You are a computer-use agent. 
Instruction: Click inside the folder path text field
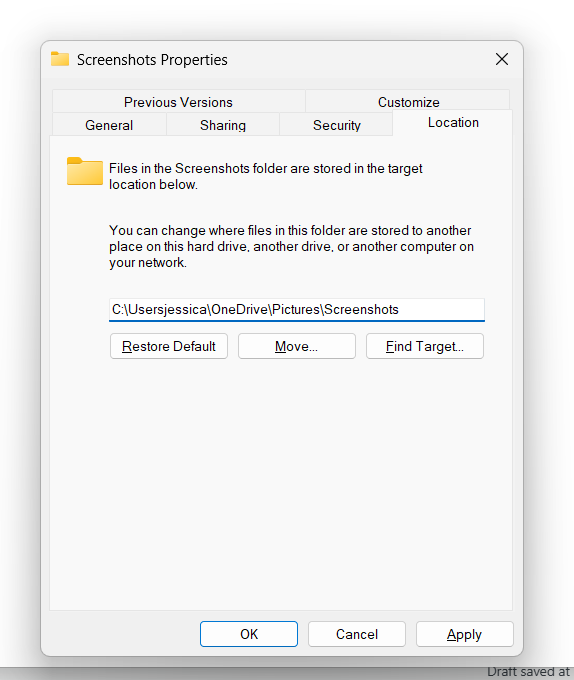pyautogui.click(x=297, y=310)
